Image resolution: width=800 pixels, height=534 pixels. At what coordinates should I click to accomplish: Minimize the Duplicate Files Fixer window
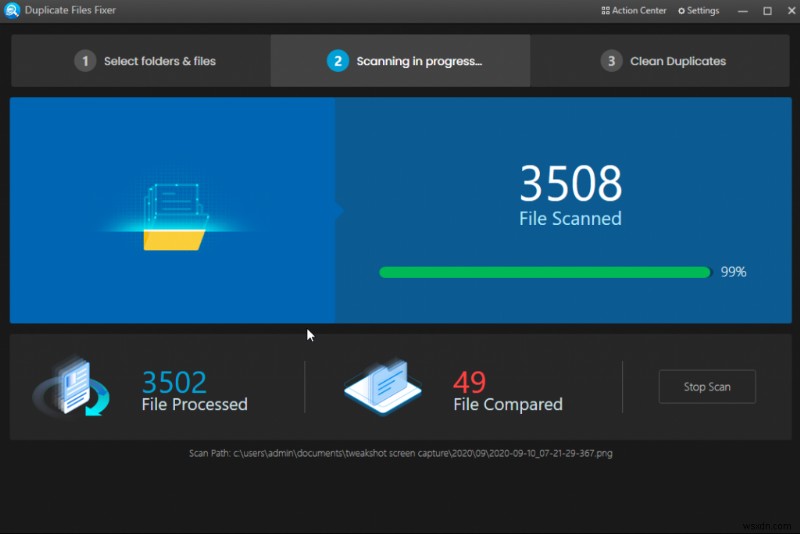[743, 11]
